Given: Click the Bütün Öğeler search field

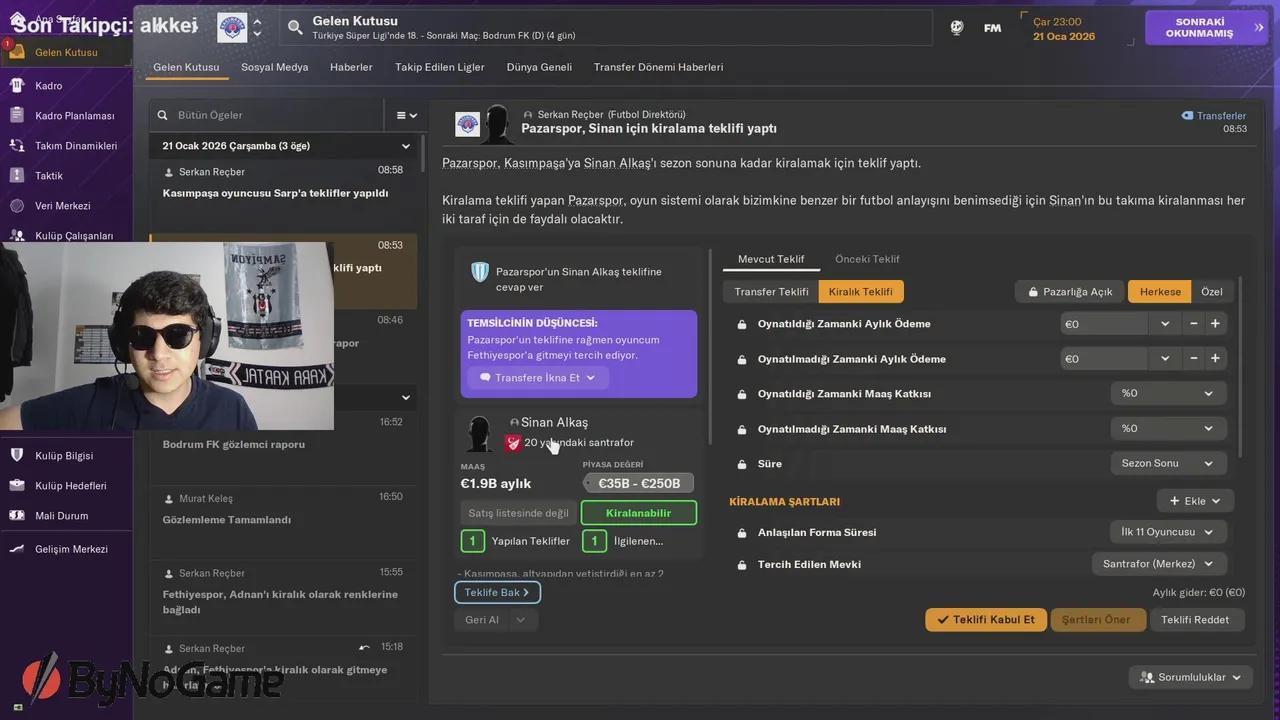Looking at the screenshot, I should [267, 115].
